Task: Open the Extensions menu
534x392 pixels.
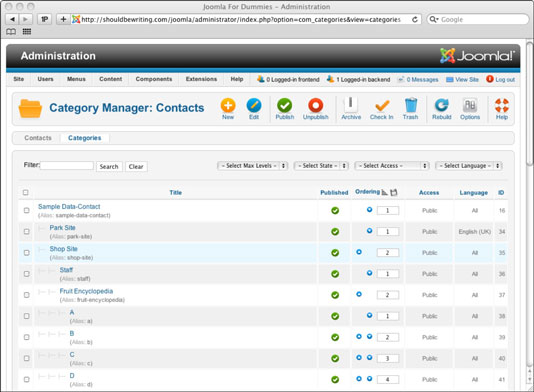Action: coord(201,79)
